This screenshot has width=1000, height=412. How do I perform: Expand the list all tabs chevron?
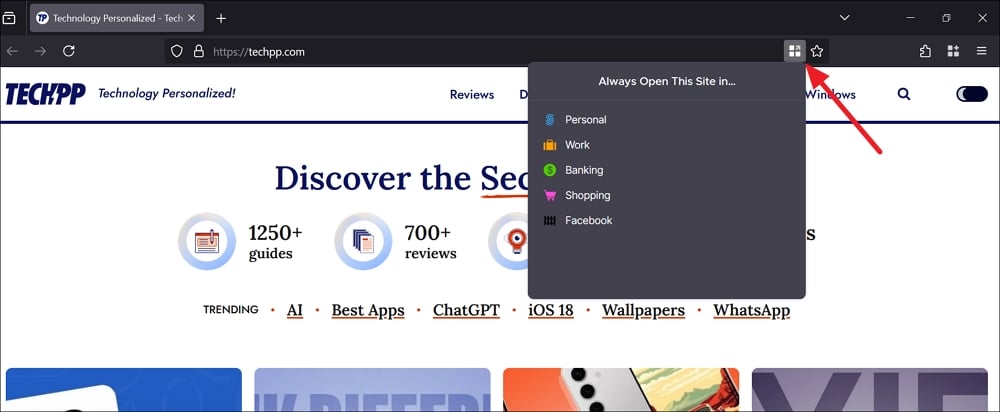[x=844, y=18]
